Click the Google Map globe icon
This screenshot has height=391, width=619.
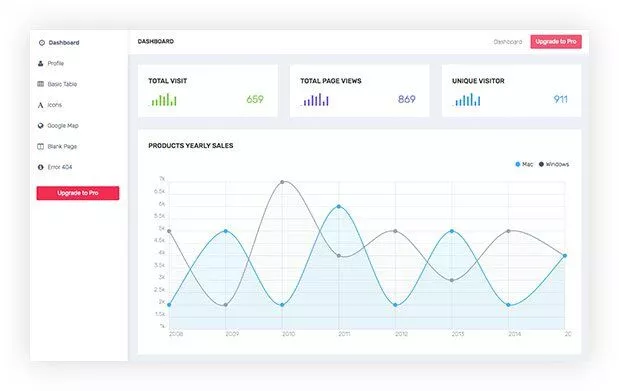(x=40, y=126)
